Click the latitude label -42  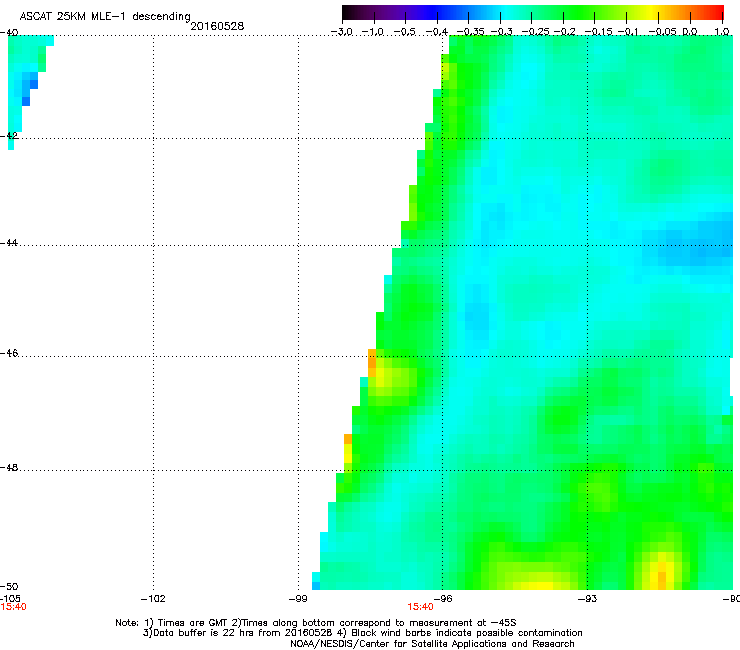(x=9, y=135)
